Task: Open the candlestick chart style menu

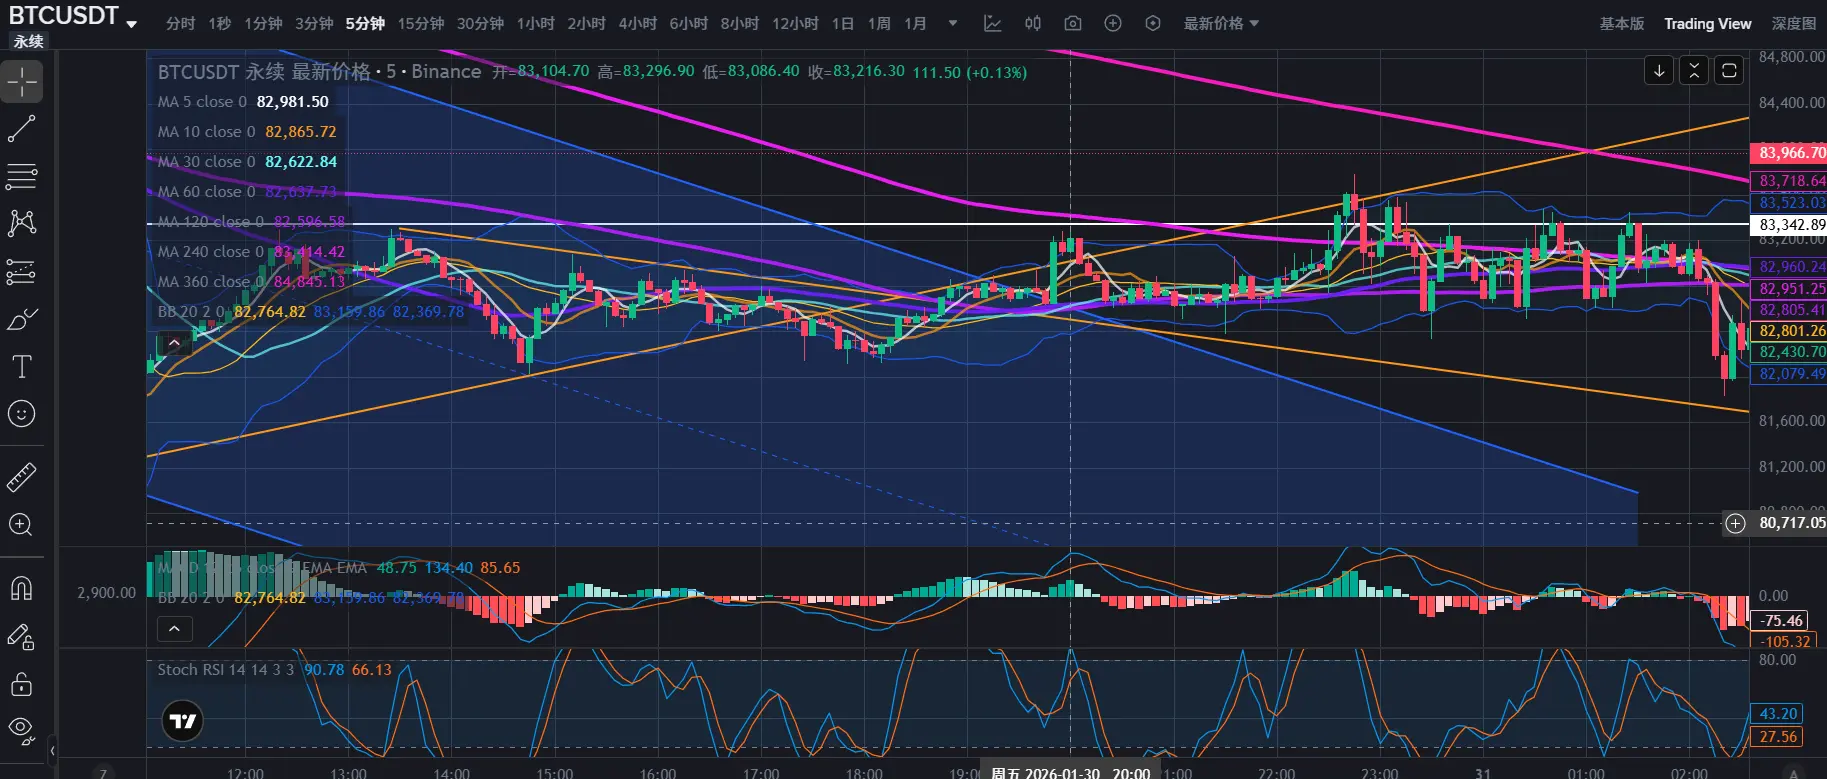Action: pos(1033,23)
